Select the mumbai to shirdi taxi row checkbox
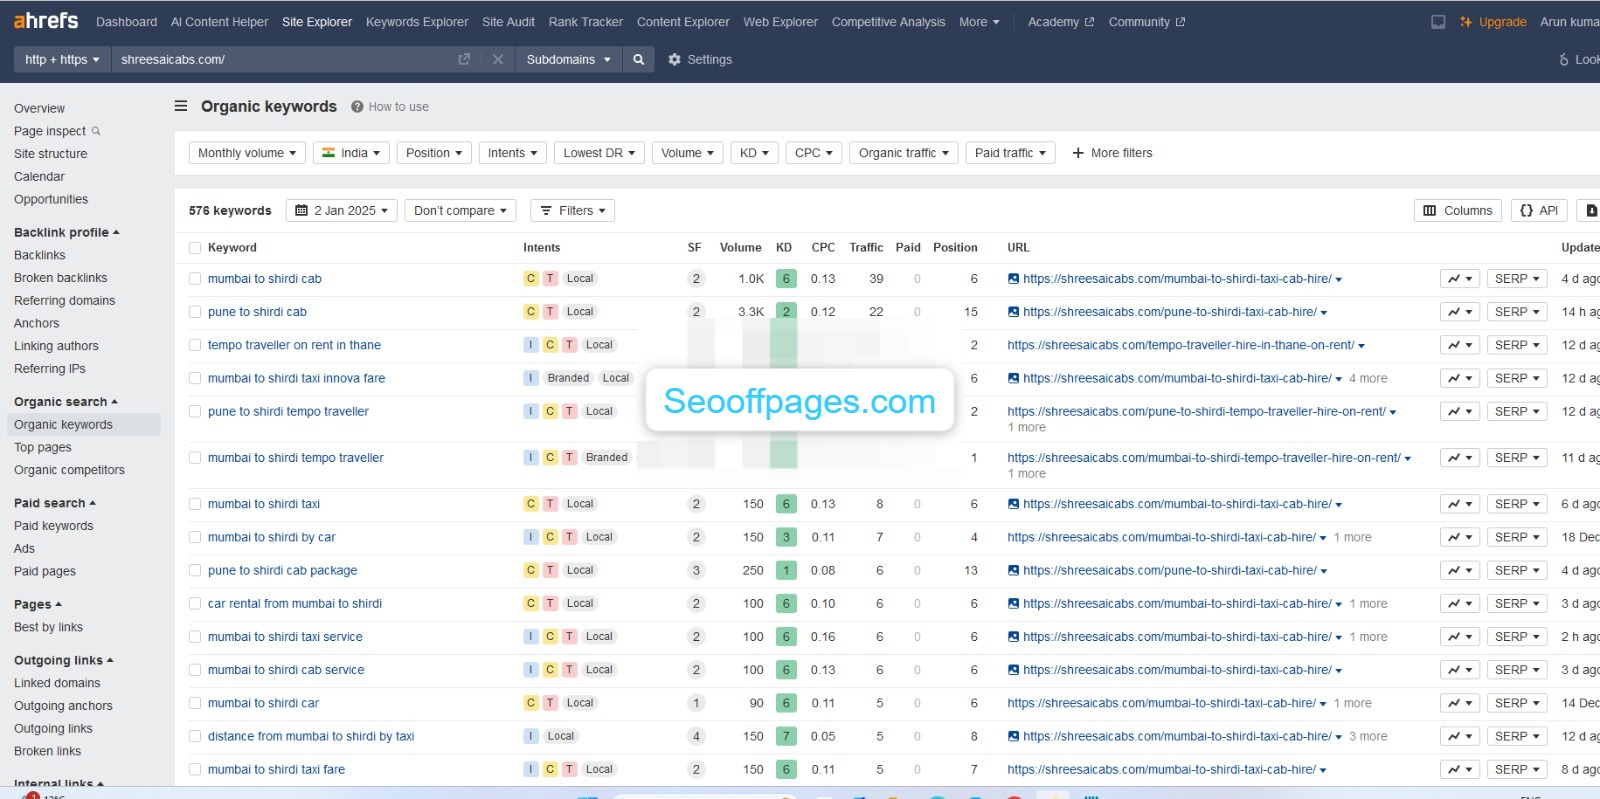Screen dimensions: 1600x799 pyautogui.click(x=195, y=504)
